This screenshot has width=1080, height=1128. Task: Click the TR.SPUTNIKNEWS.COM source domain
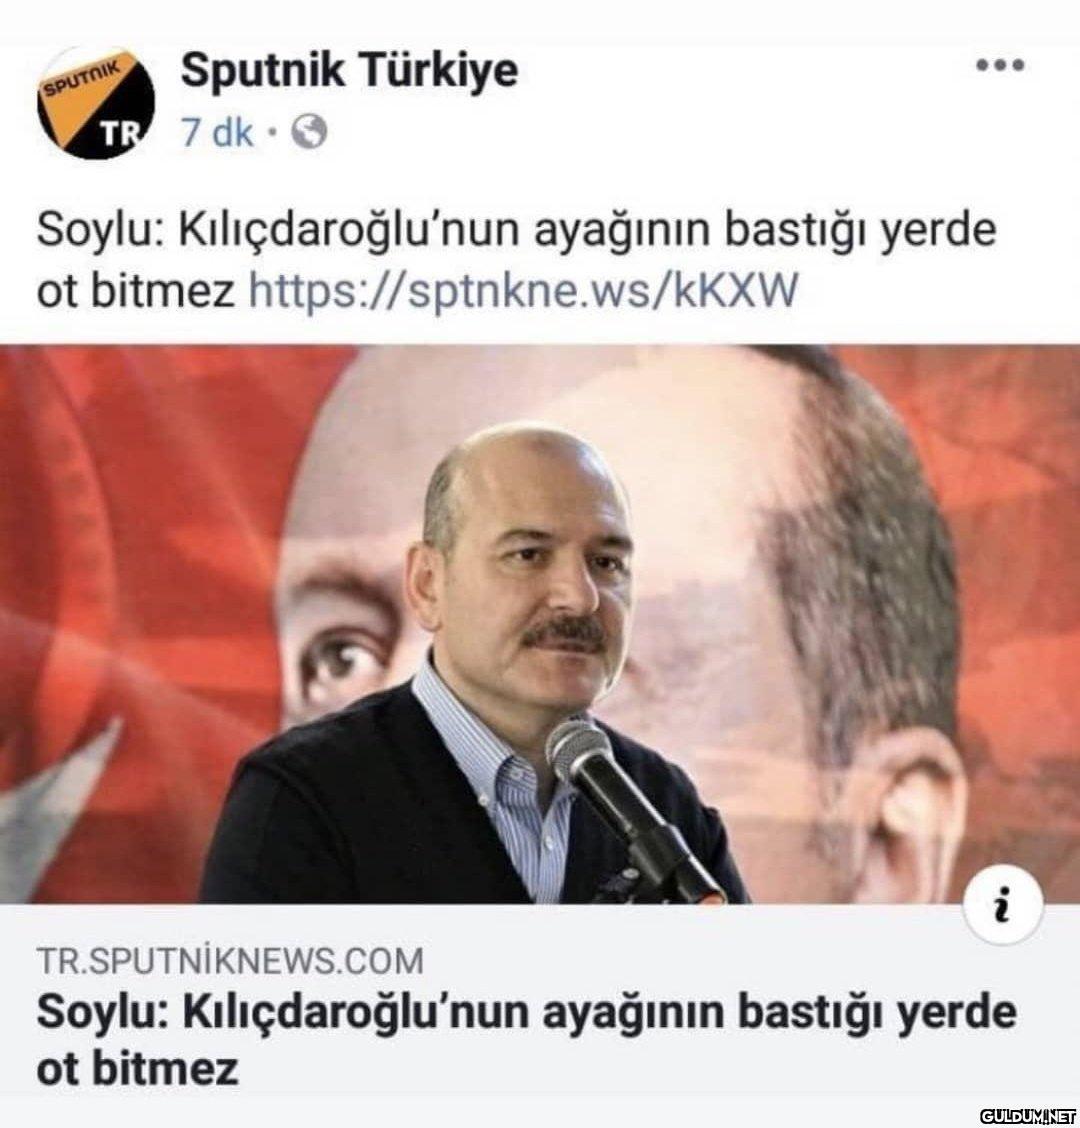coord(230,961)
